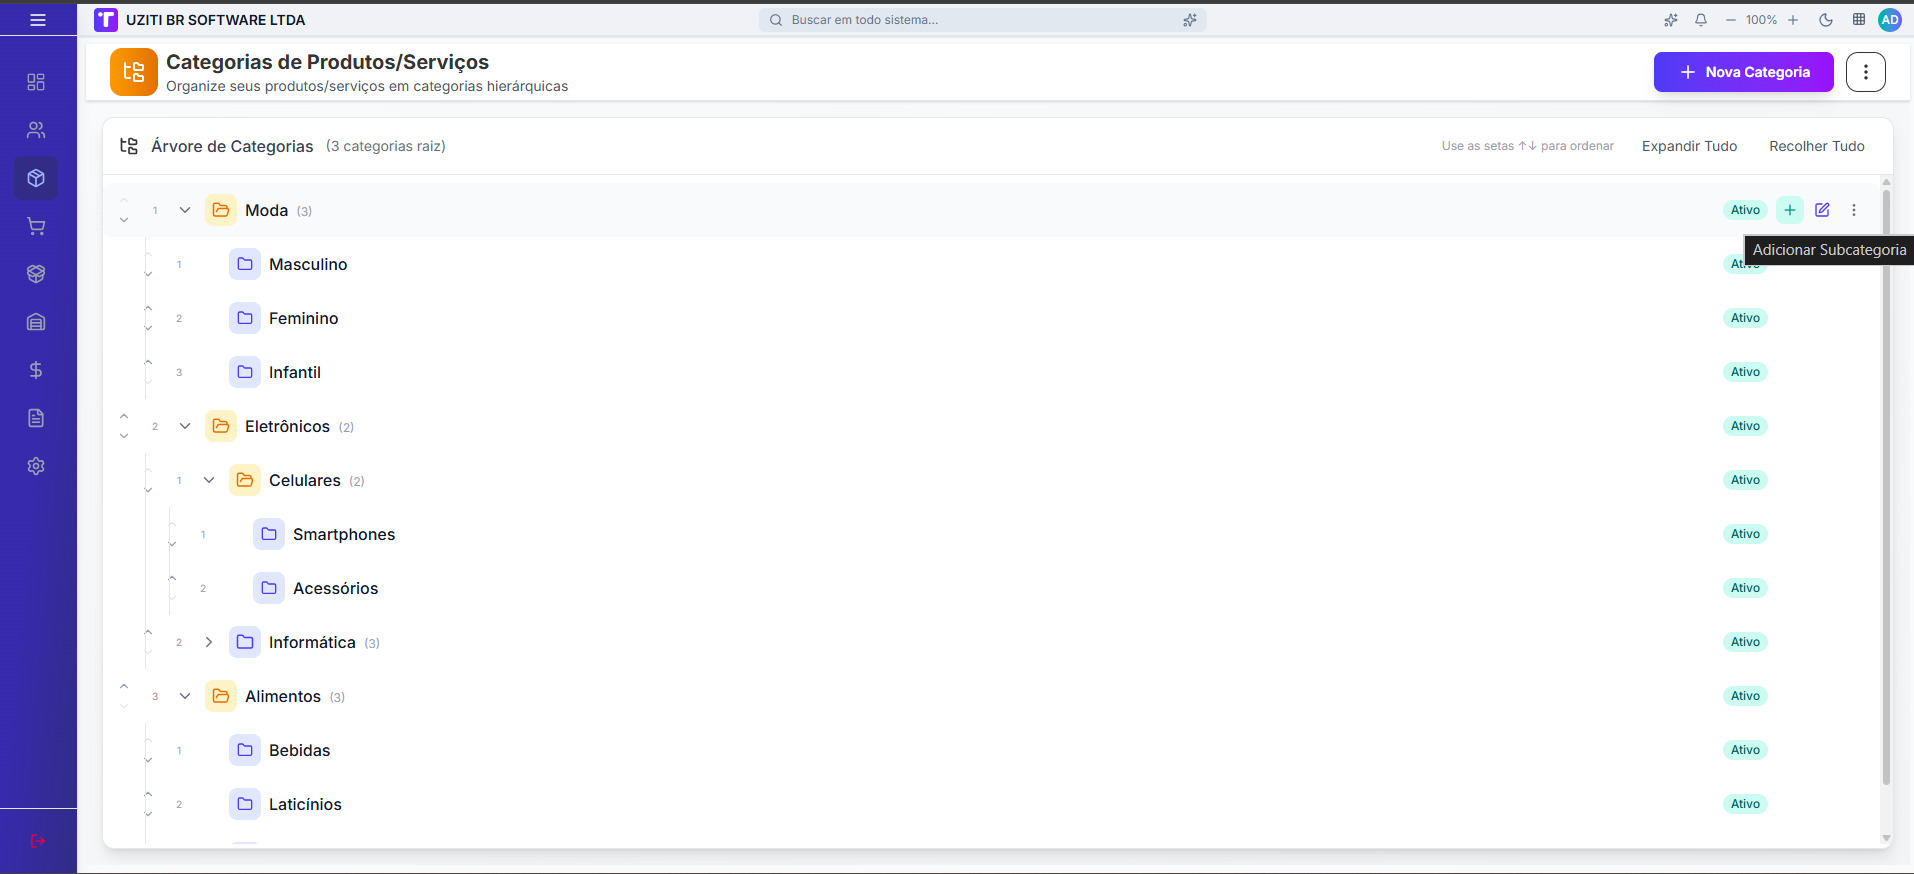Screen dimensions: 1914x874
Task: Click the zoom in plus next to 100%
Action: pos(1793,20)
